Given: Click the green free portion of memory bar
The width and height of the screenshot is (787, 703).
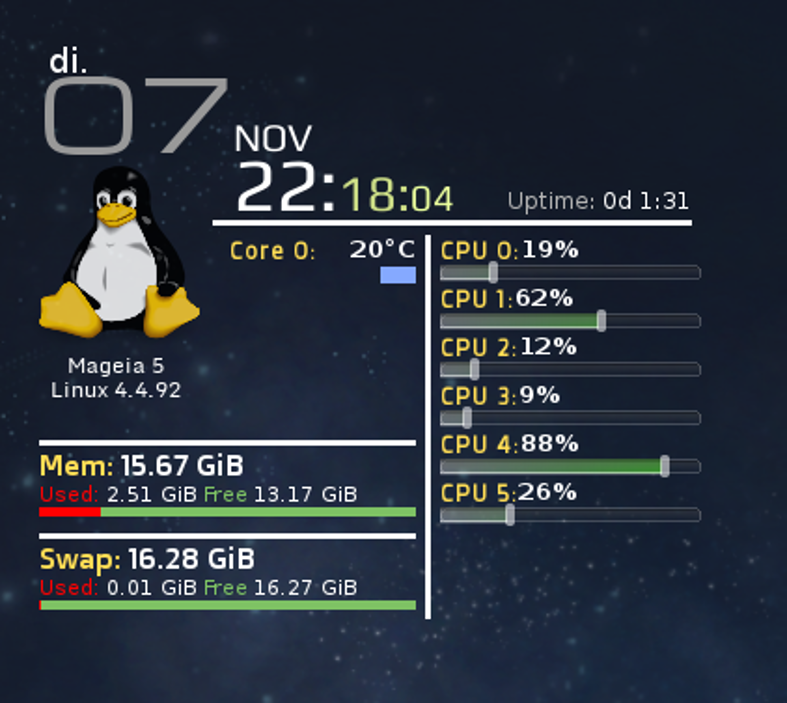Looking at the screenshot, I should pyautogui.click(x=258, y=512).
